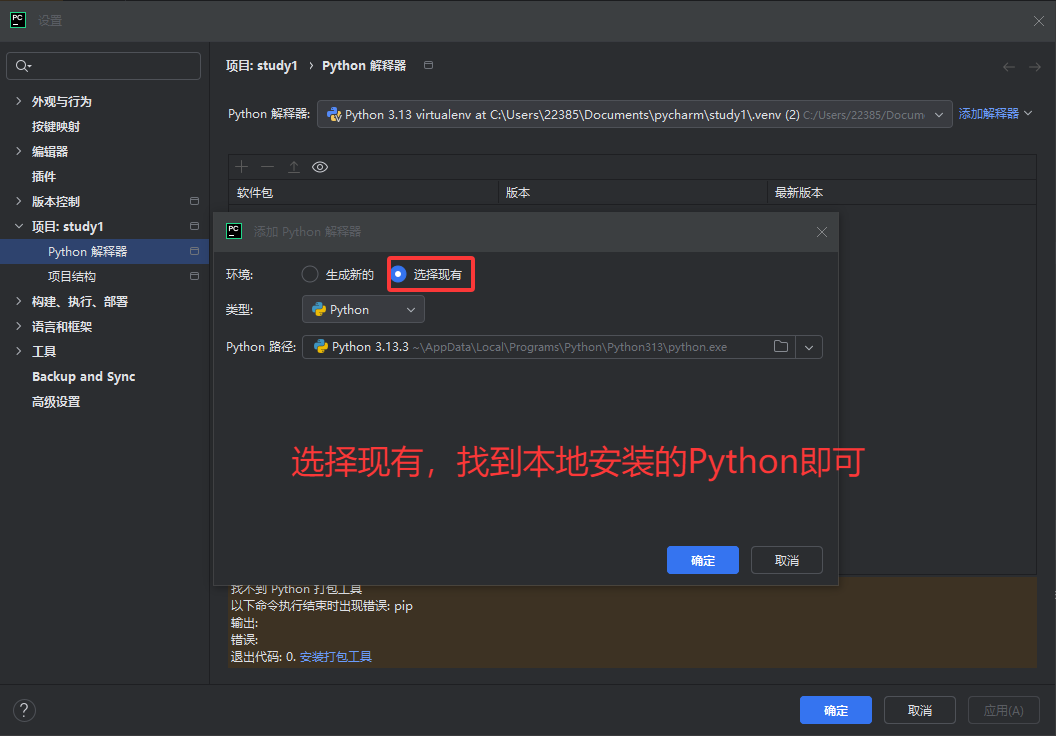
Task: Close the 添加 Python 解释器 dialog
Action: 822,232
